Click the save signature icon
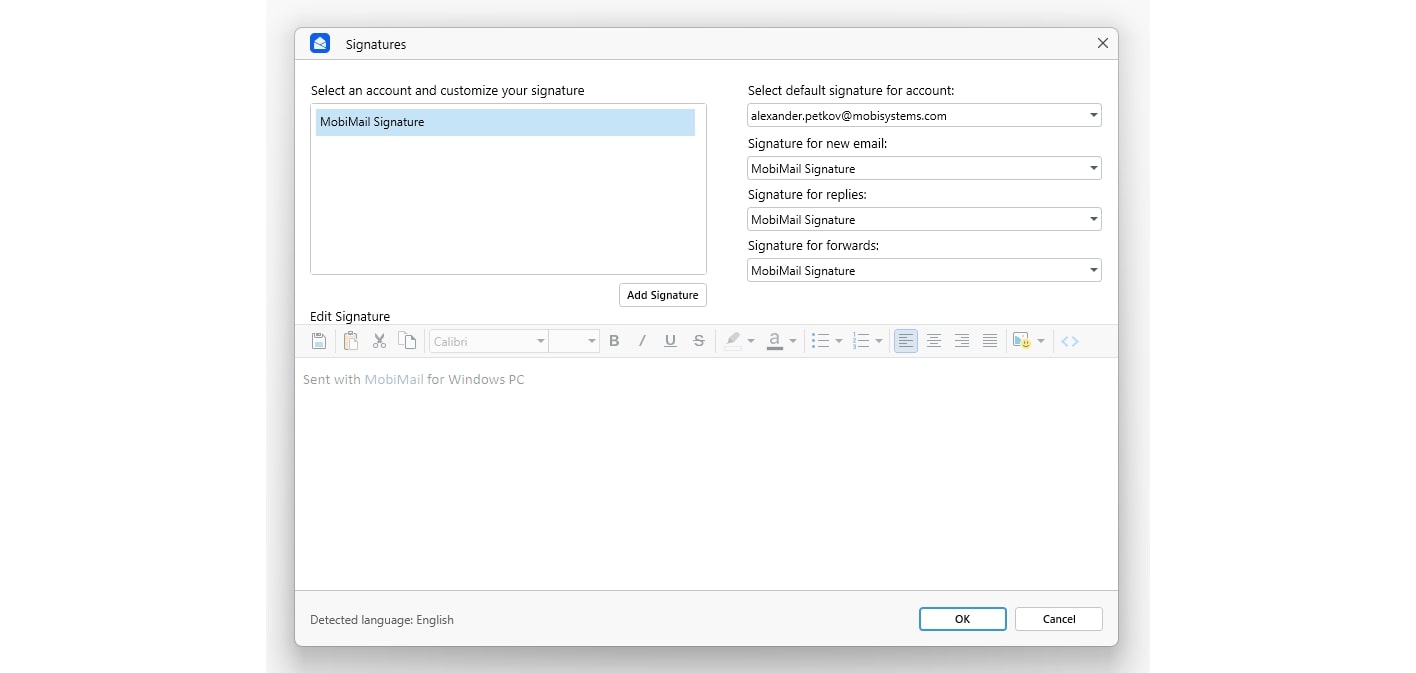1416x673 pixels. 319,341
